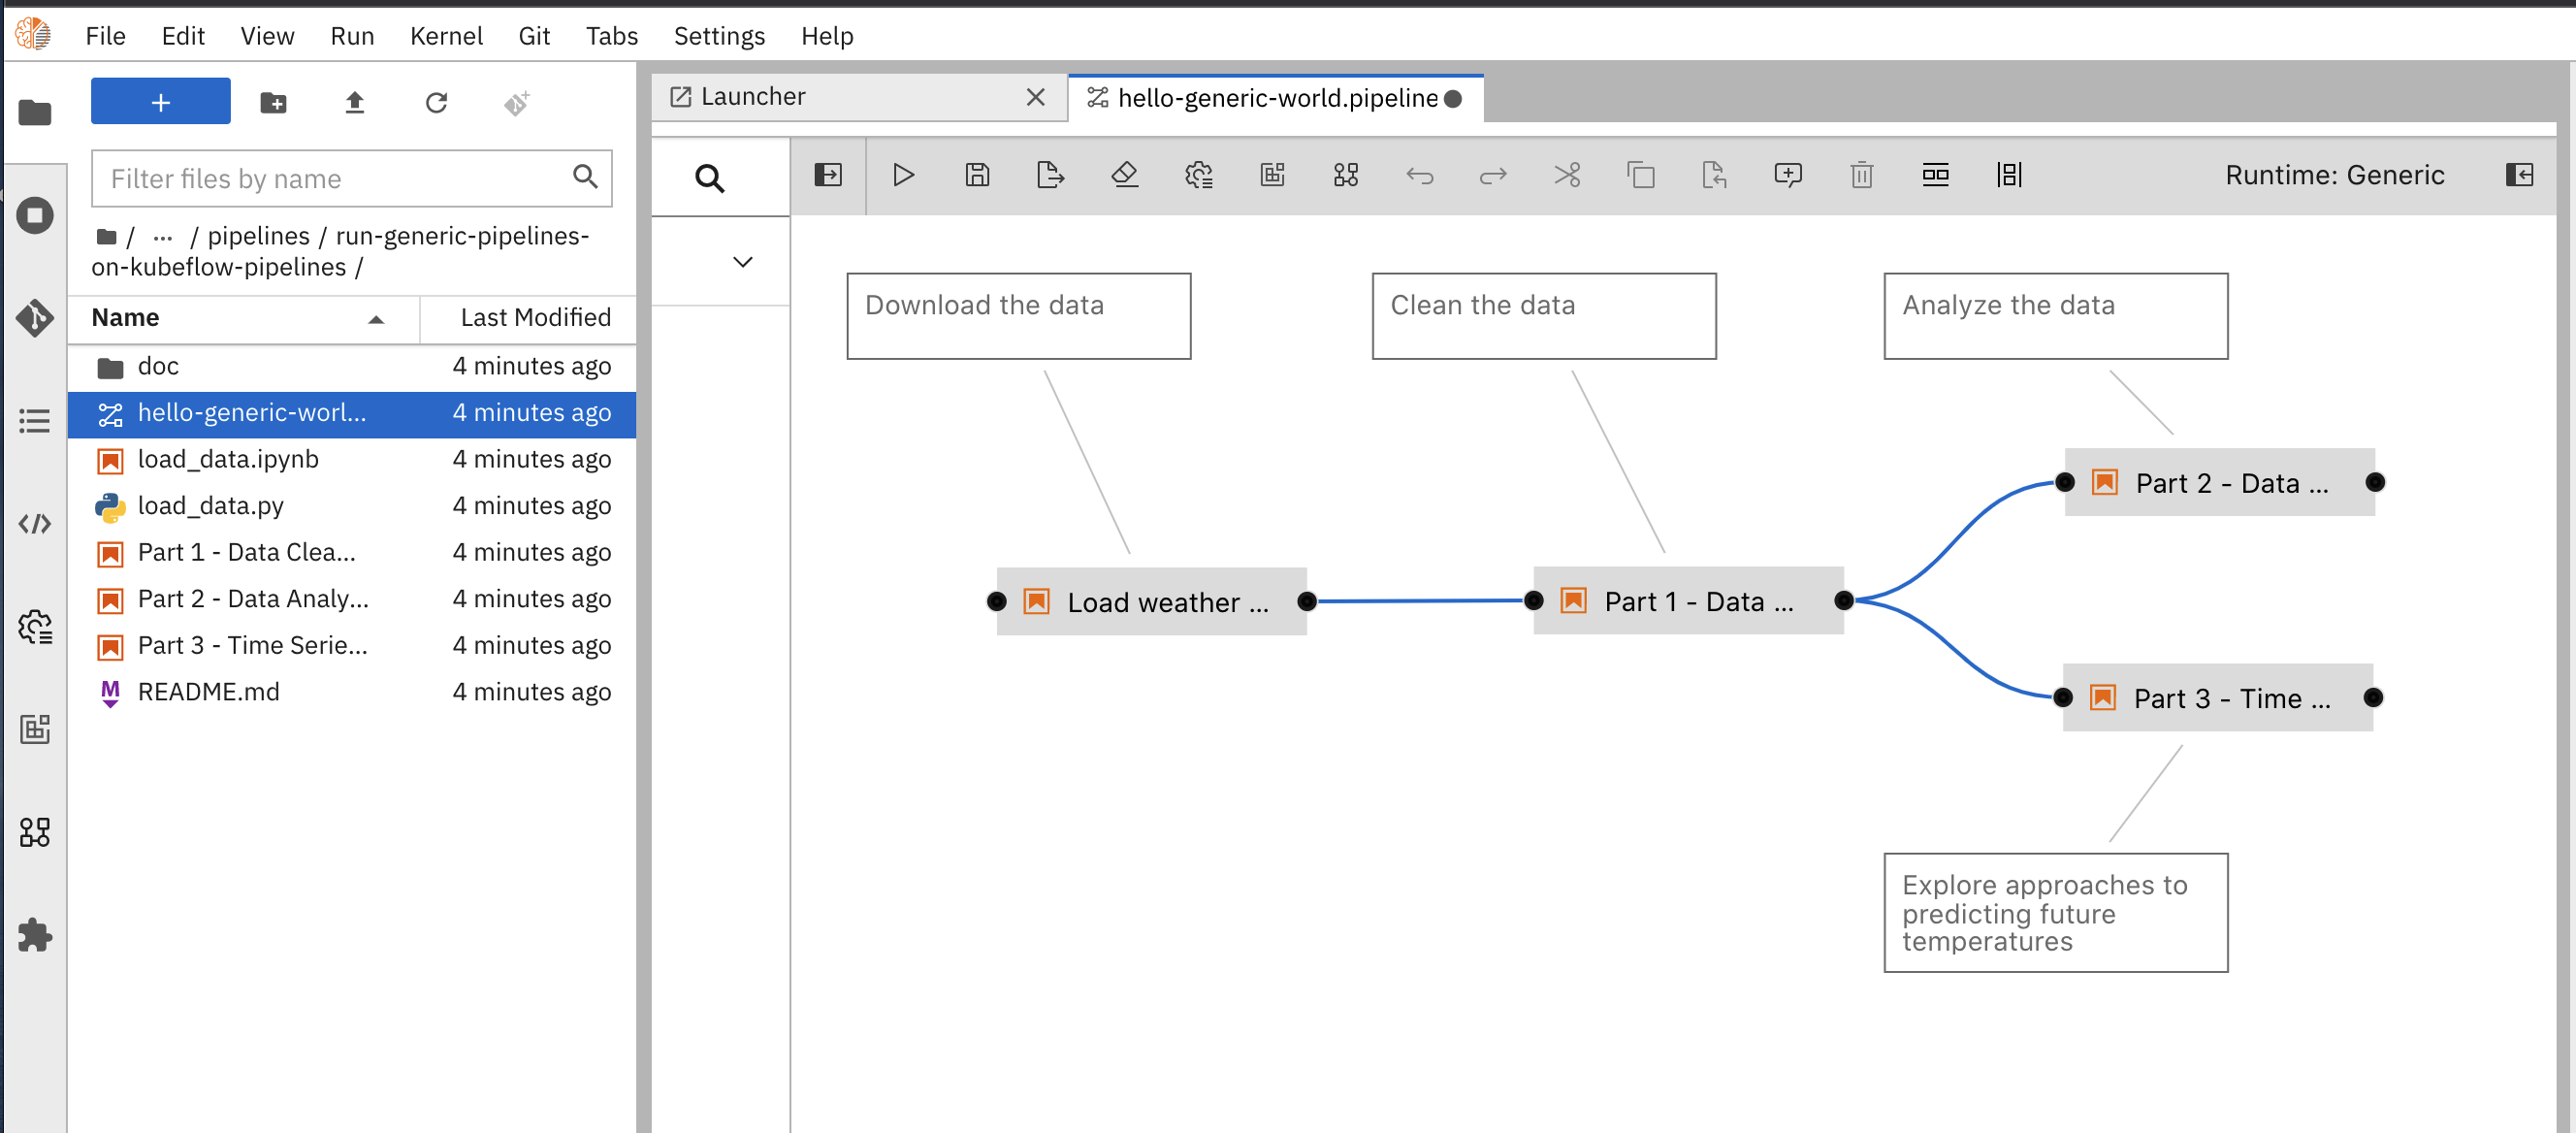Click the filter files by name field
Image resolution: width=2576 pixels, height=1133 pixels.
[x=330, y=178]
